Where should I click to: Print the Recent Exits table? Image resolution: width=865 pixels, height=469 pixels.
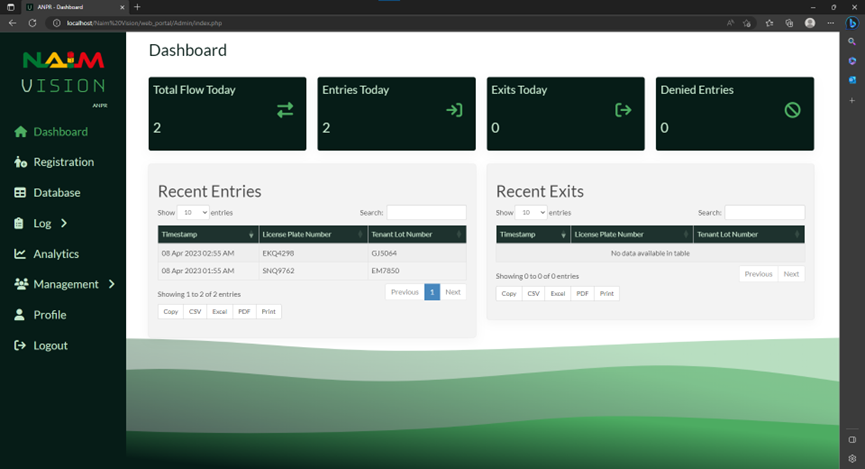click(x=606, y=294)
